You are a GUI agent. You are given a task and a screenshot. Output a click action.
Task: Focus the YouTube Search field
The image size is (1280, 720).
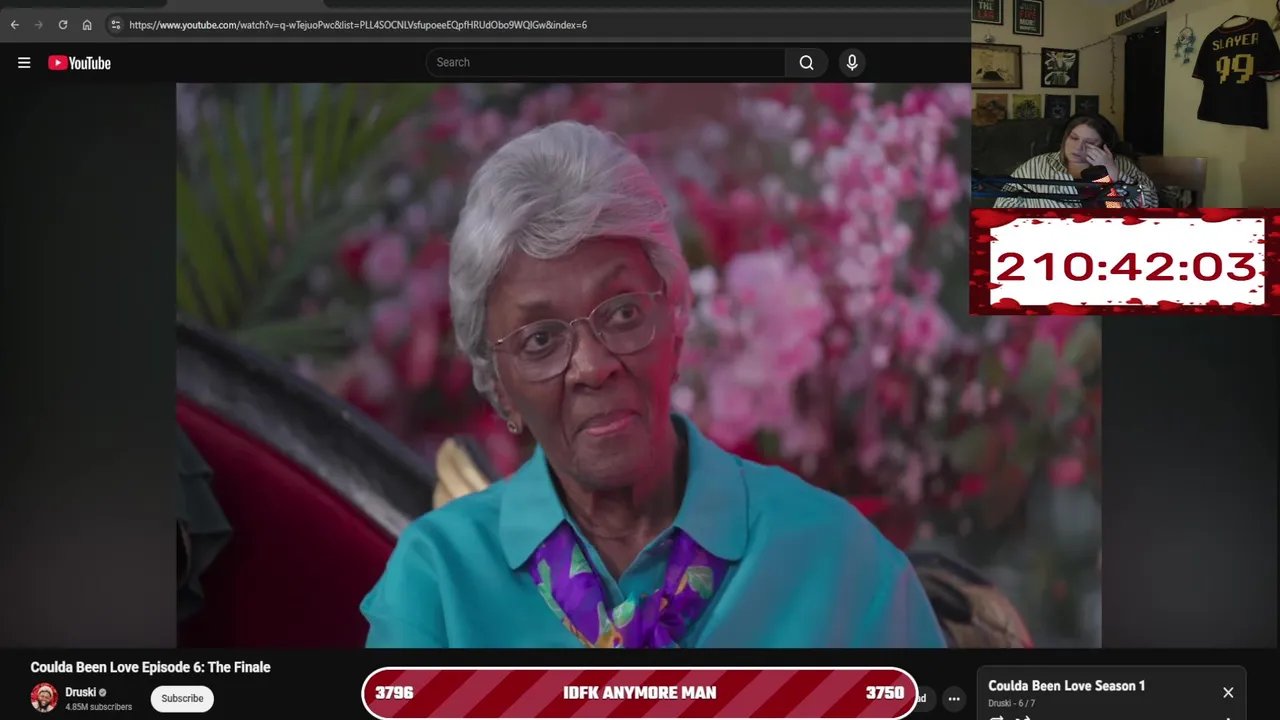606,62
